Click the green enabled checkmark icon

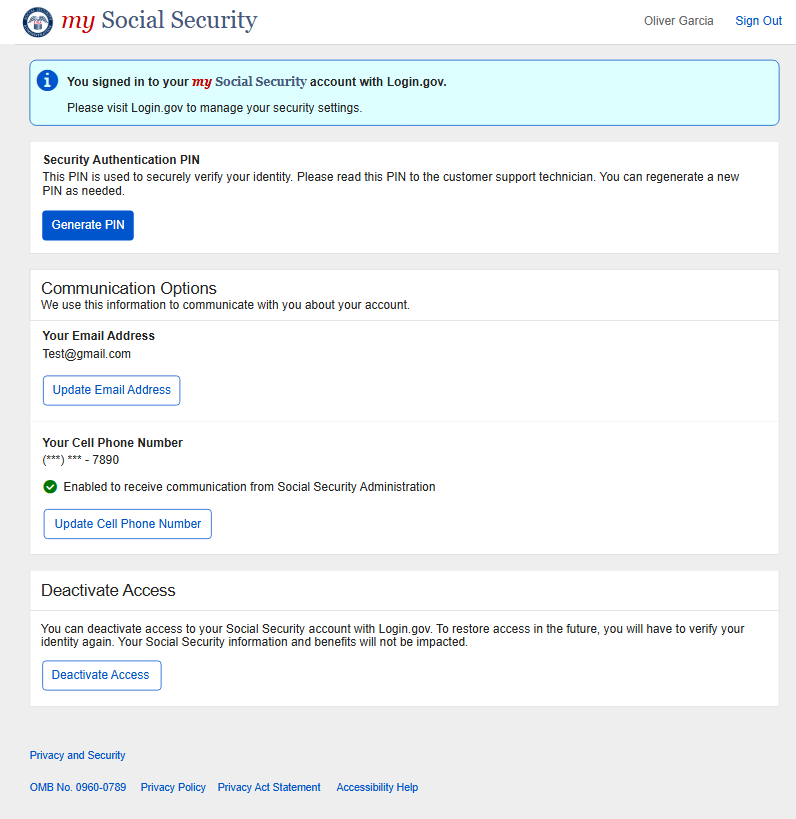[50, 487]
